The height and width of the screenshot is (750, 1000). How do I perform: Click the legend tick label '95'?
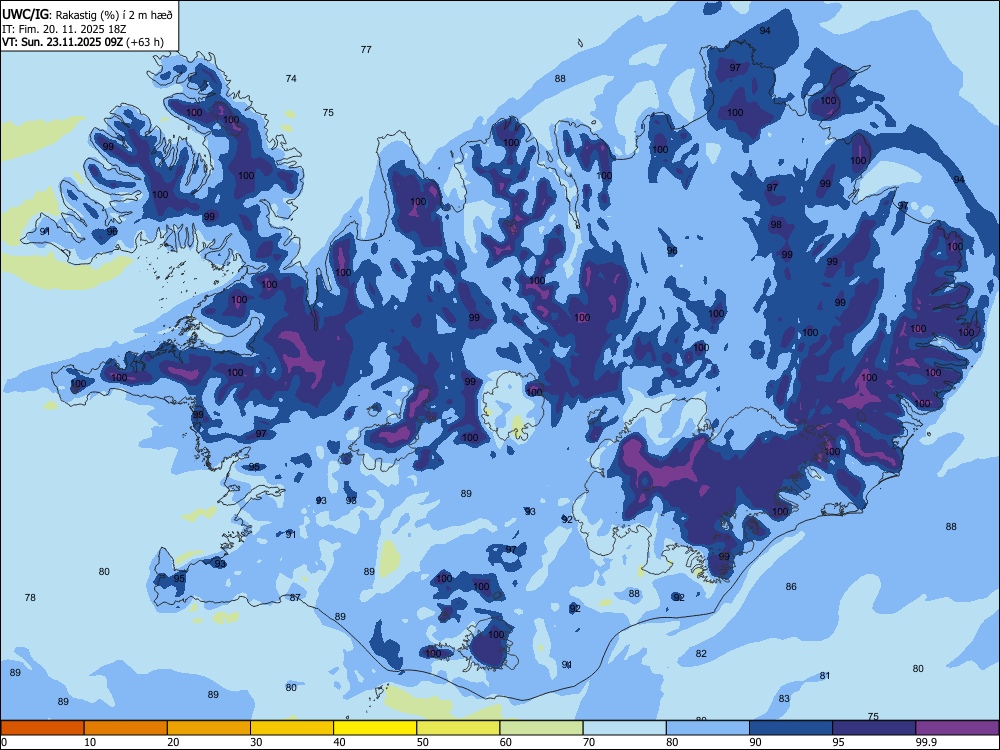pyautogui.click(x=839, y=742)
